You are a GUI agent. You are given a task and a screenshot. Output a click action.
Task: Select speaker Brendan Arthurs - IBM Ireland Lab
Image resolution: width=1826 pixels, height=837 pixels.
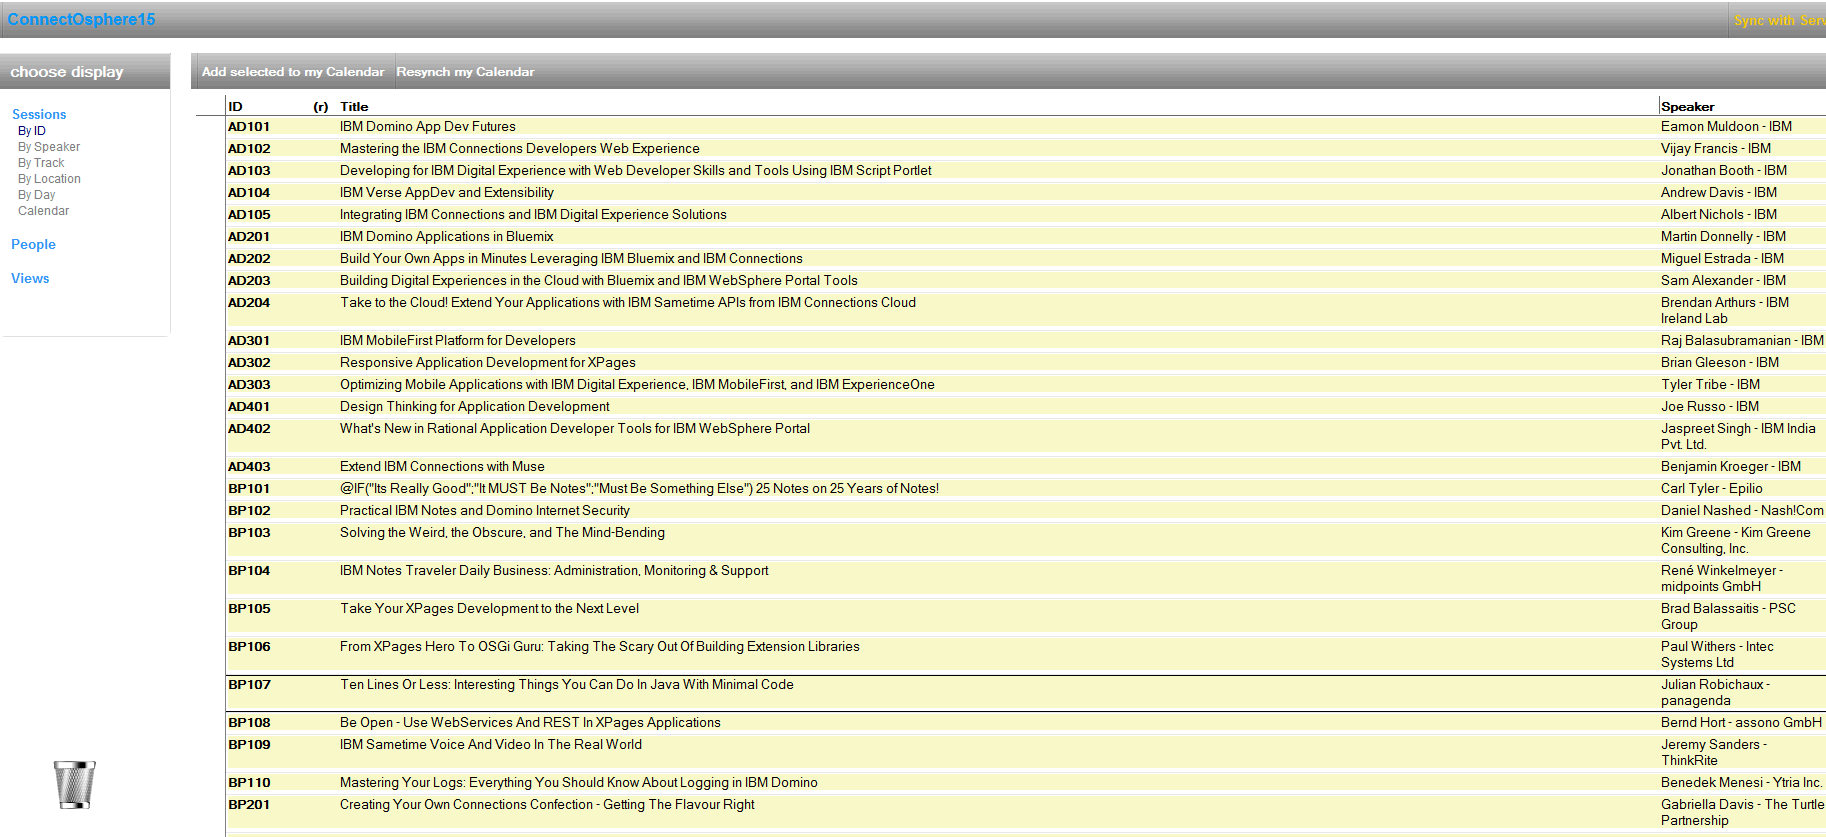click(1725, 311)
